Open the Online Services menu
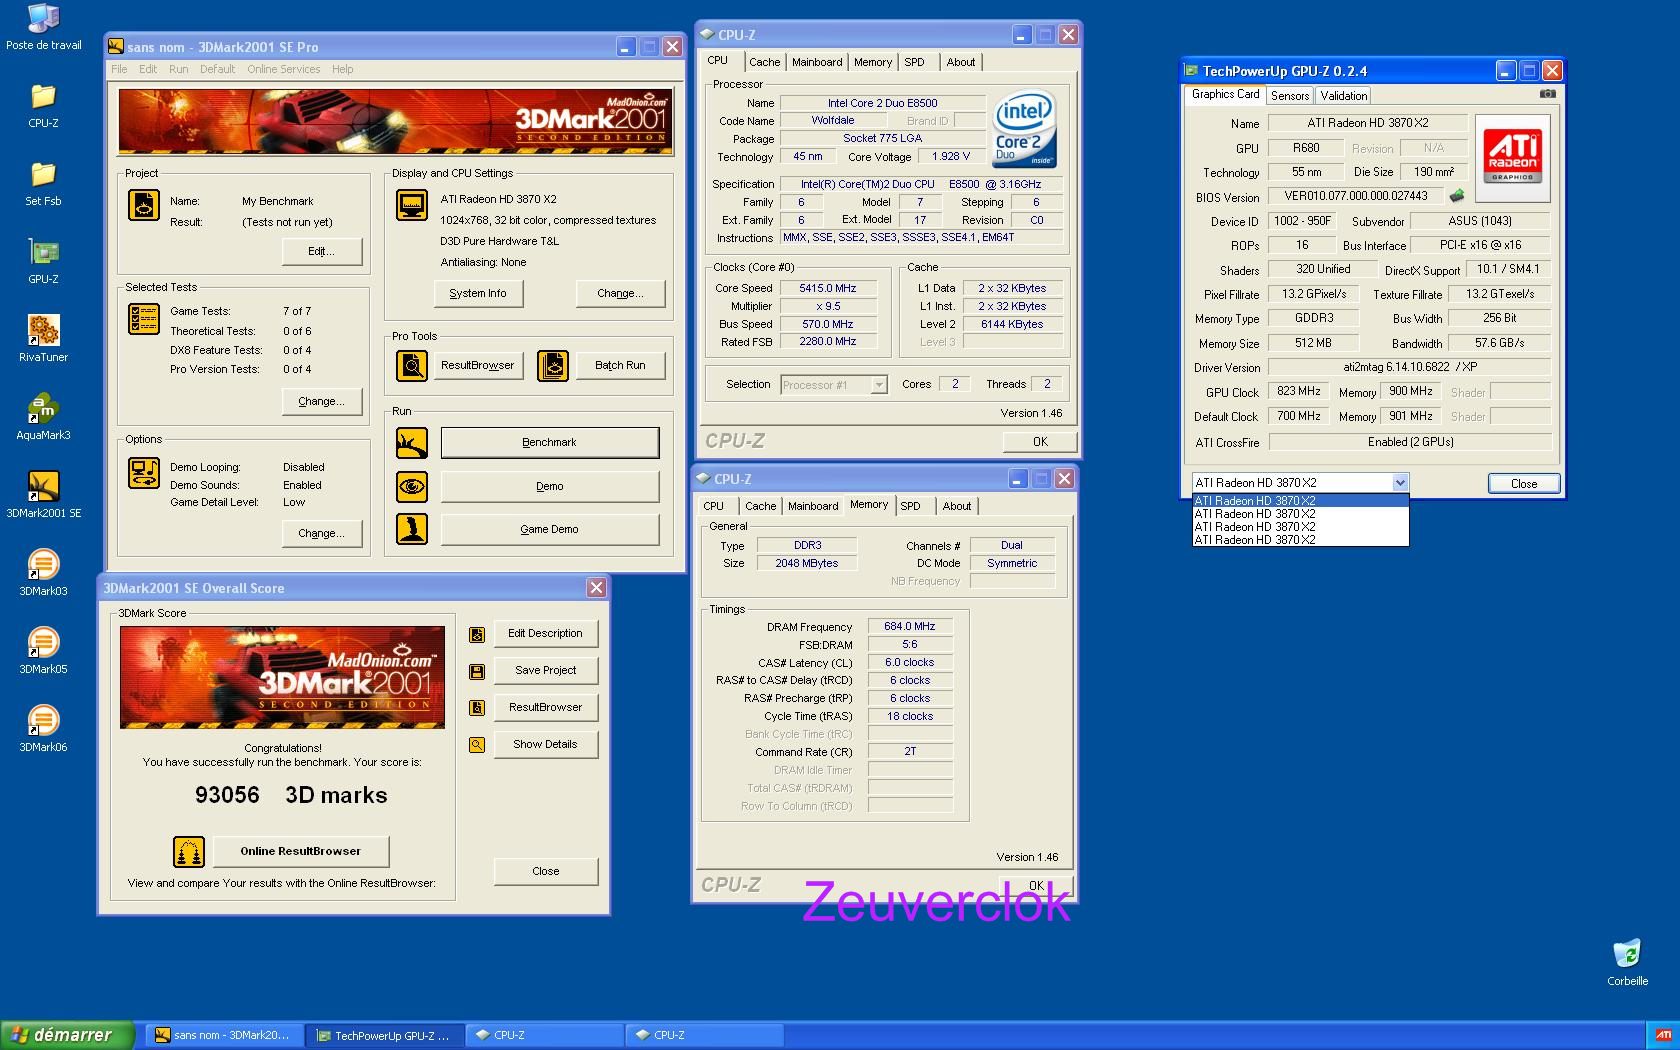Screen dimensions: 1680x1050 click(284, 69)
